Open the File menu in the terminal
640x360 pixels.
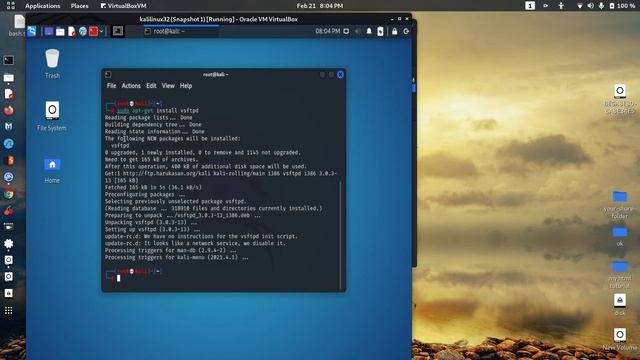111,86
